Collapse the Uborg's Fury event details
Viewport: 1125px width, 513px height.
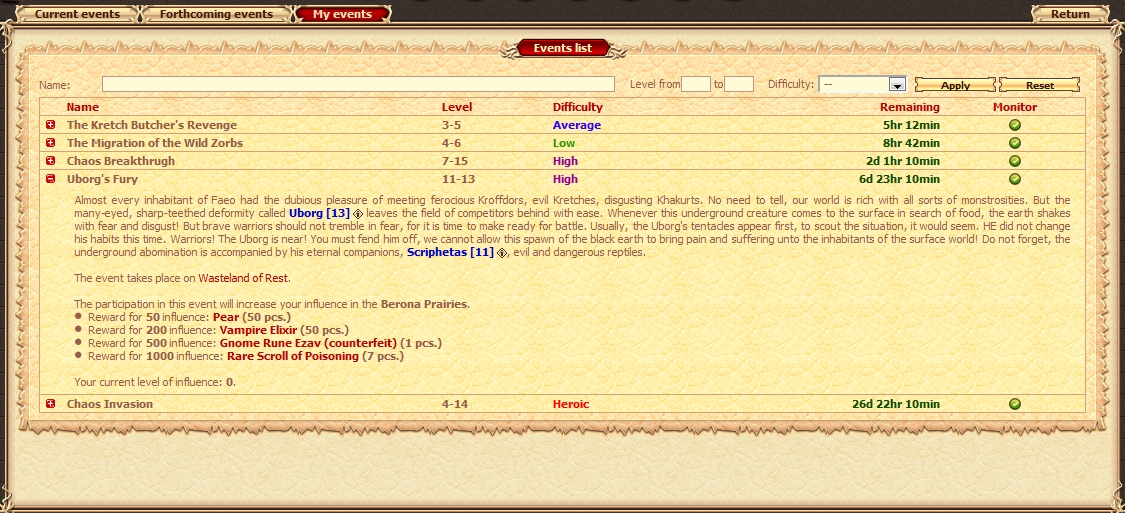[x=51, y=179]
